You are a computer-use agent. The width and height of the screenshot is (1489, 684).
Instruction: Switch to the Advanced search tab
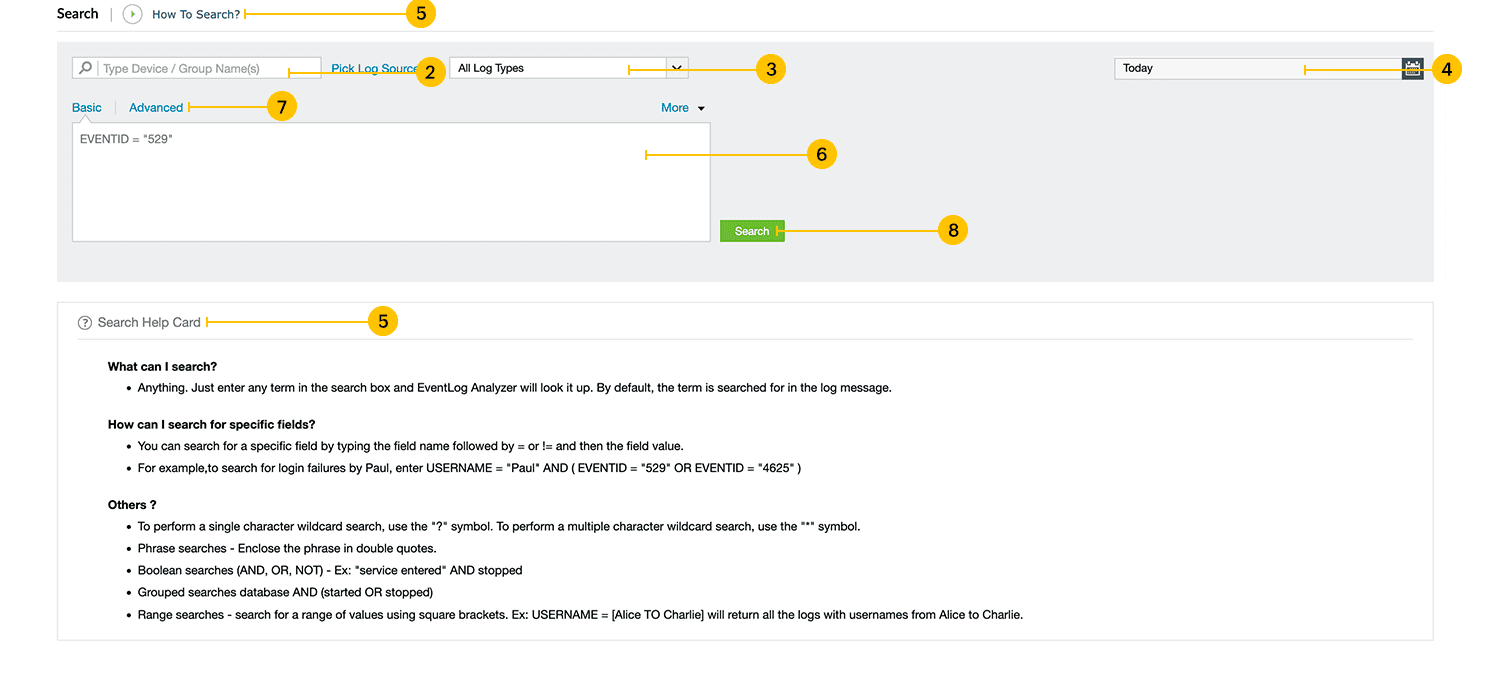[x=156, y=107]
